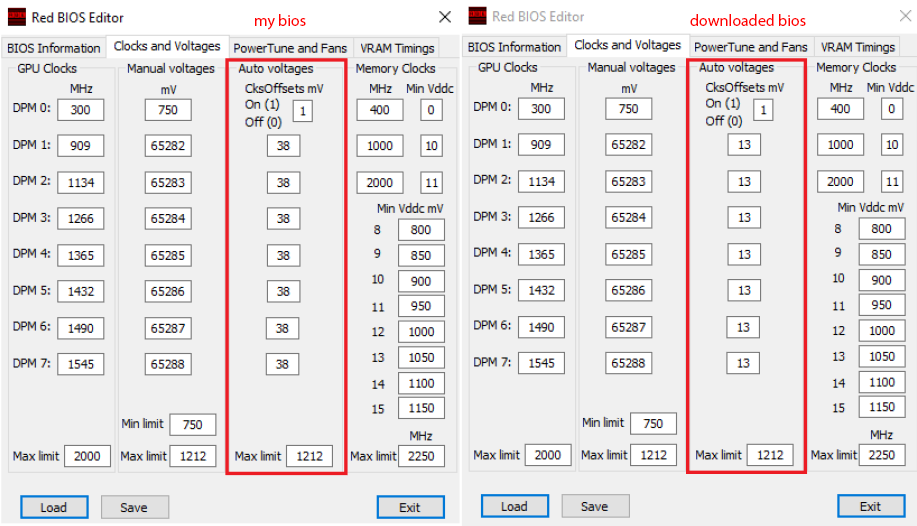The width and height of the screenshot is (917, 526).
Task: Edit DPM 0 GPU clock 300 in downloaded bios
Action: click(x=542, y=108)
